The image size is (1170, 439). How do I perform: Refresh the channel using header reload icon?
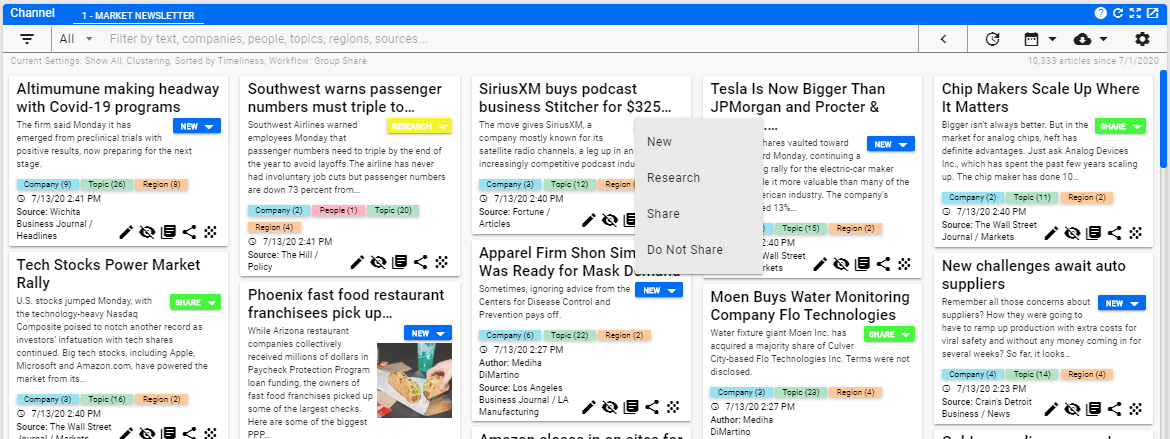click(x=1118, y=13)
